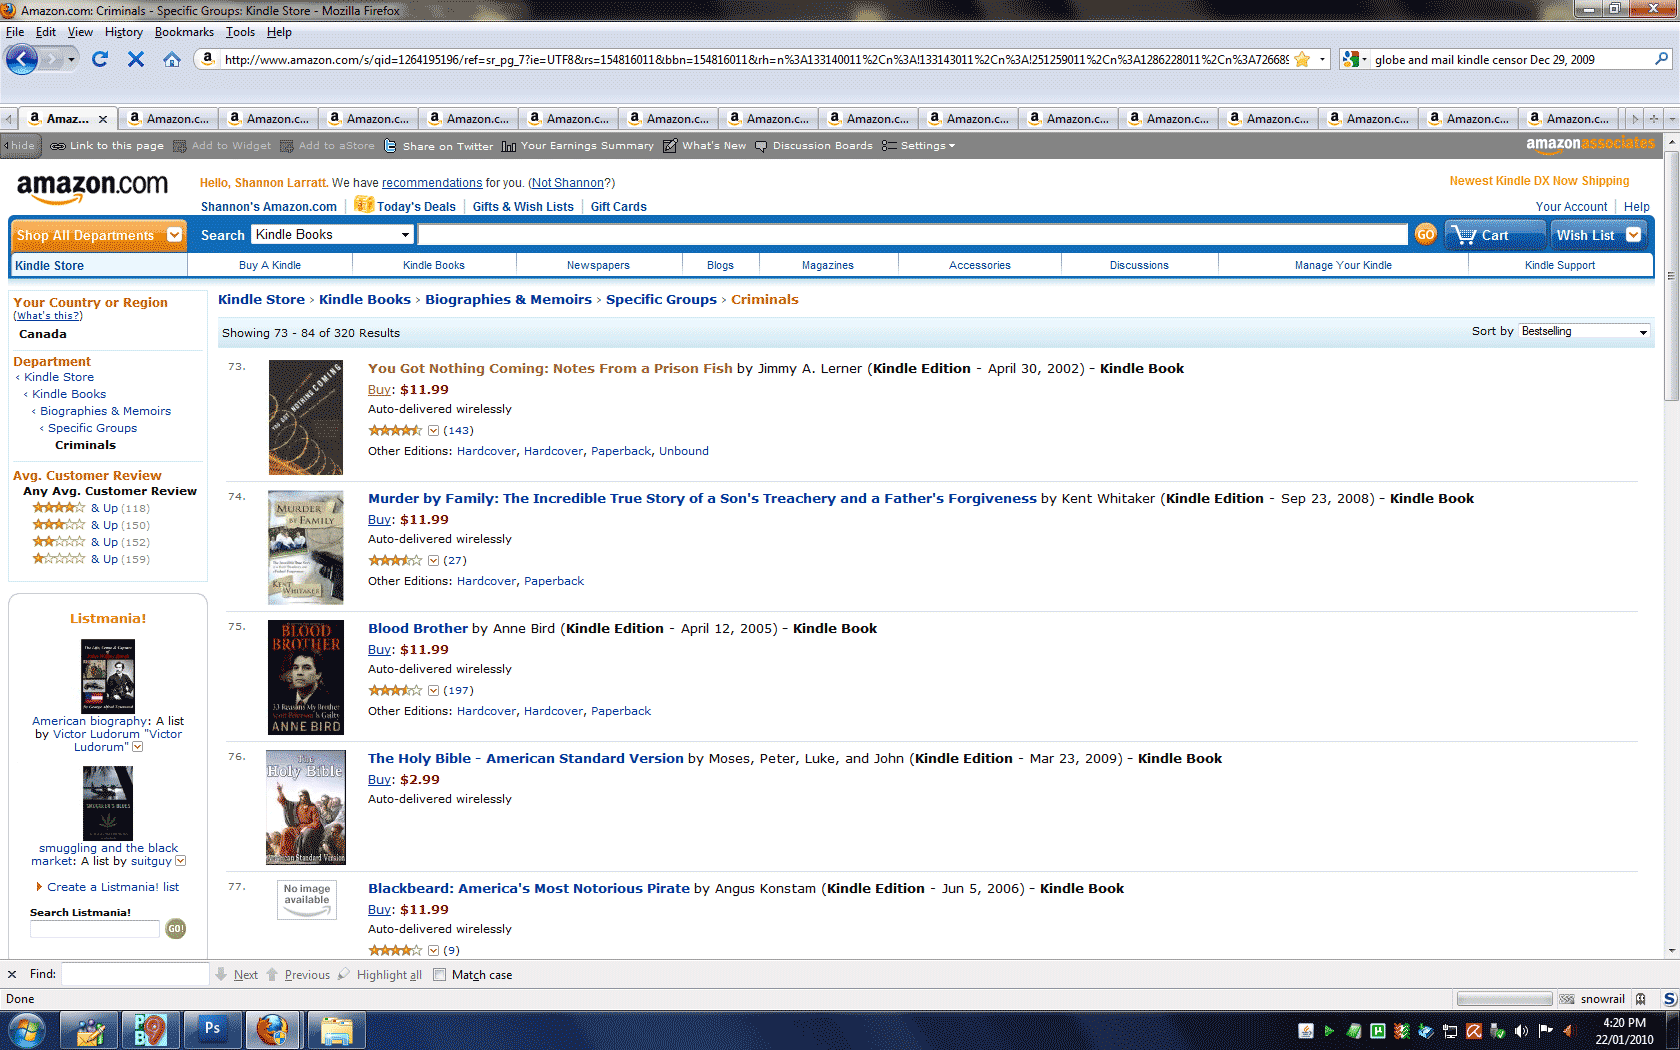Open Shop All Departments dropdown
1680x1050 pixels.
click(x=99, y=235)
